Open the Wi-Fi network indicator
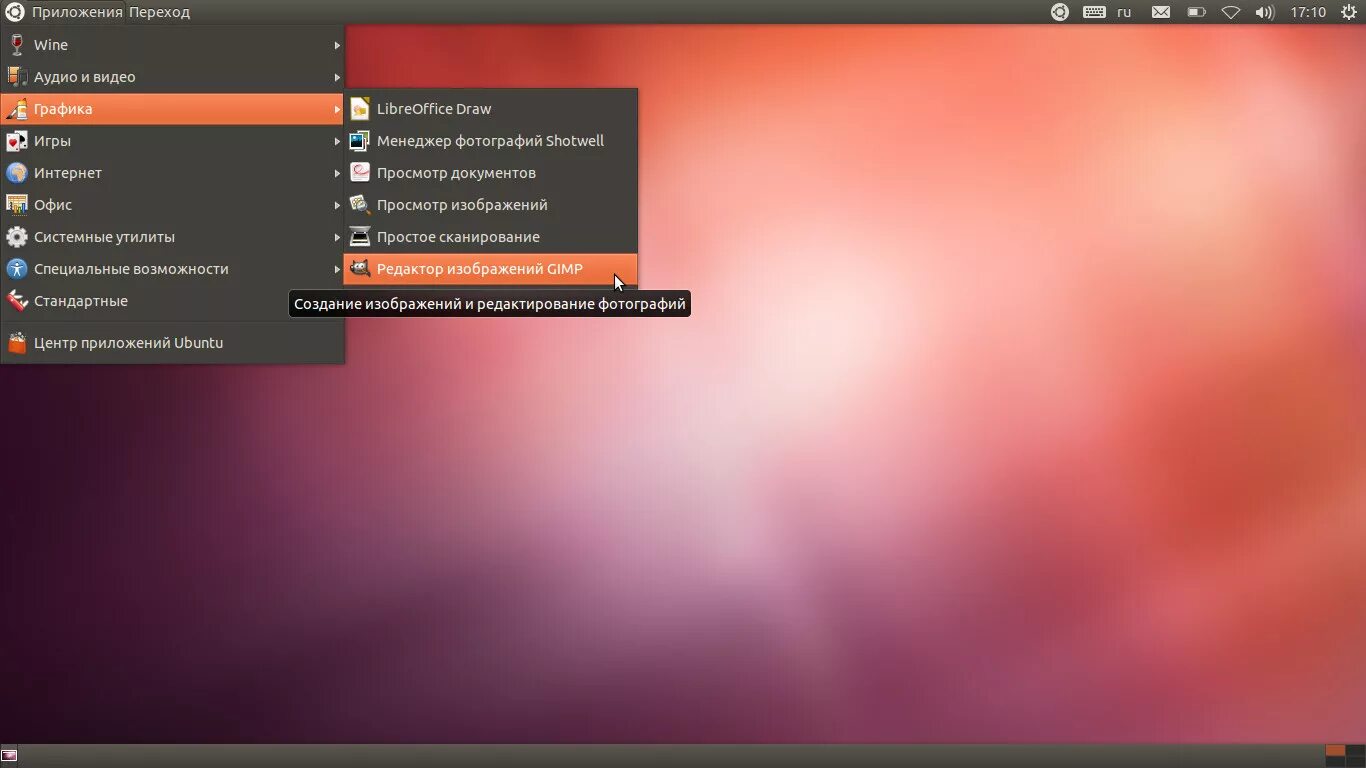The height and width of the screenshot is (768, 1366). point(1231,12)
